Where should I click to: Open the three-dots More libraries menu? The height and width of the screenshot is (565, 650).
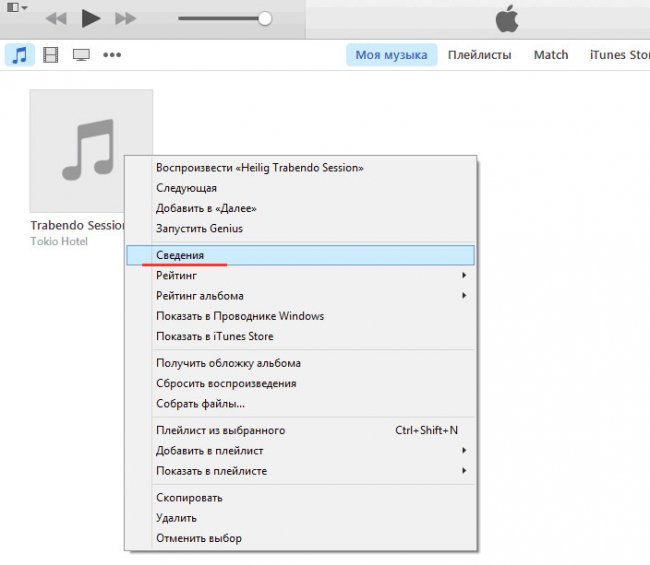tap(112, 55)
